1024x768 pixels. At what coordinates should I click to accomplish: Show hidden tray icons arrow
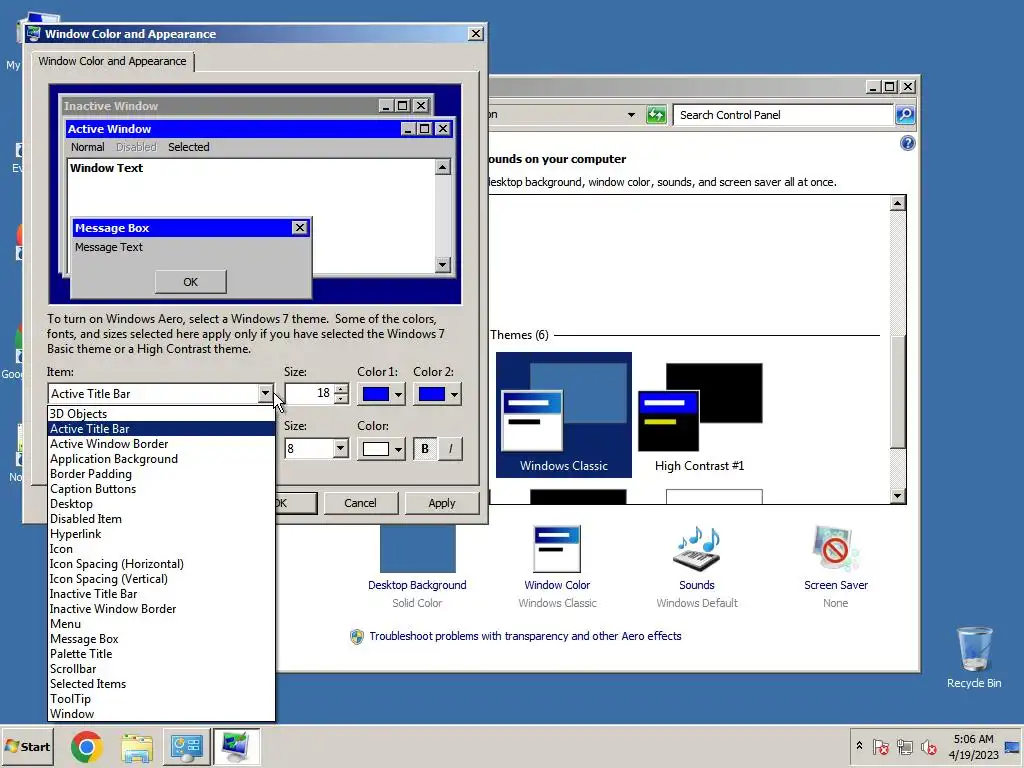coord(859,746)
